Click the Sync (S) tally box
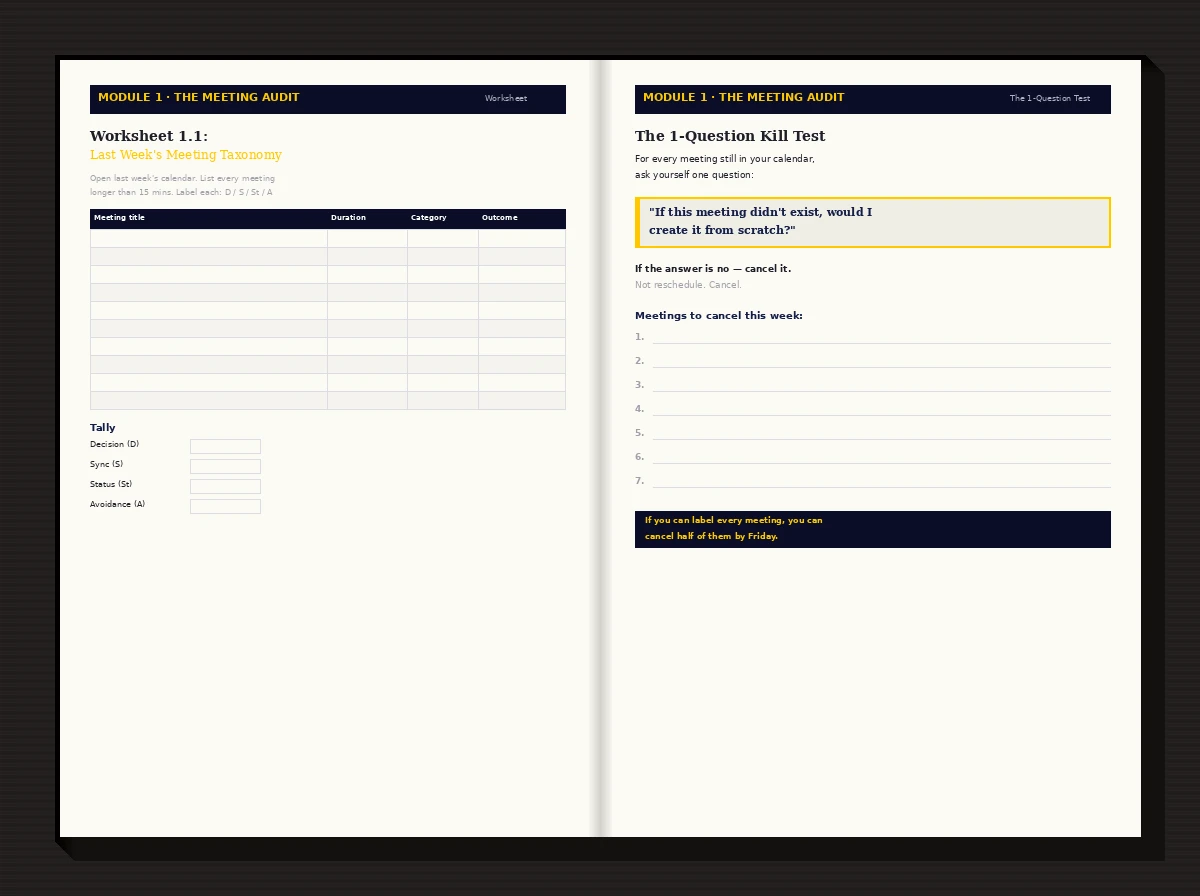Screen dimensions: 1200x896 click(225, 466)
